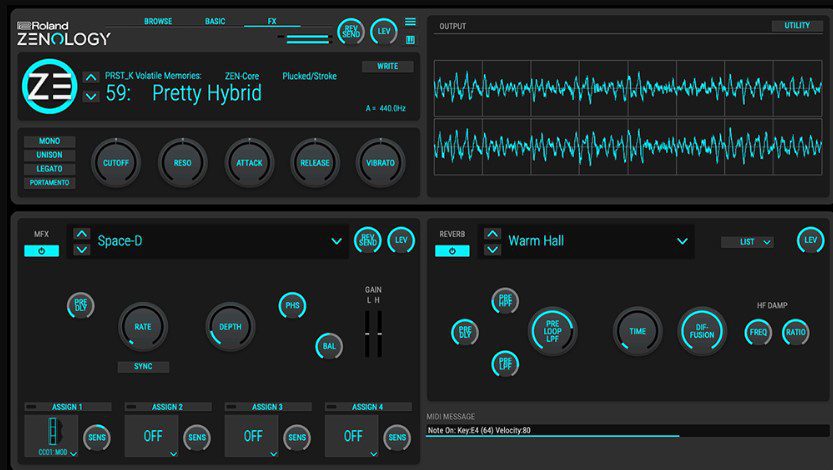Step to next MFX type
The image size is (833, 470).
[81, 249]
